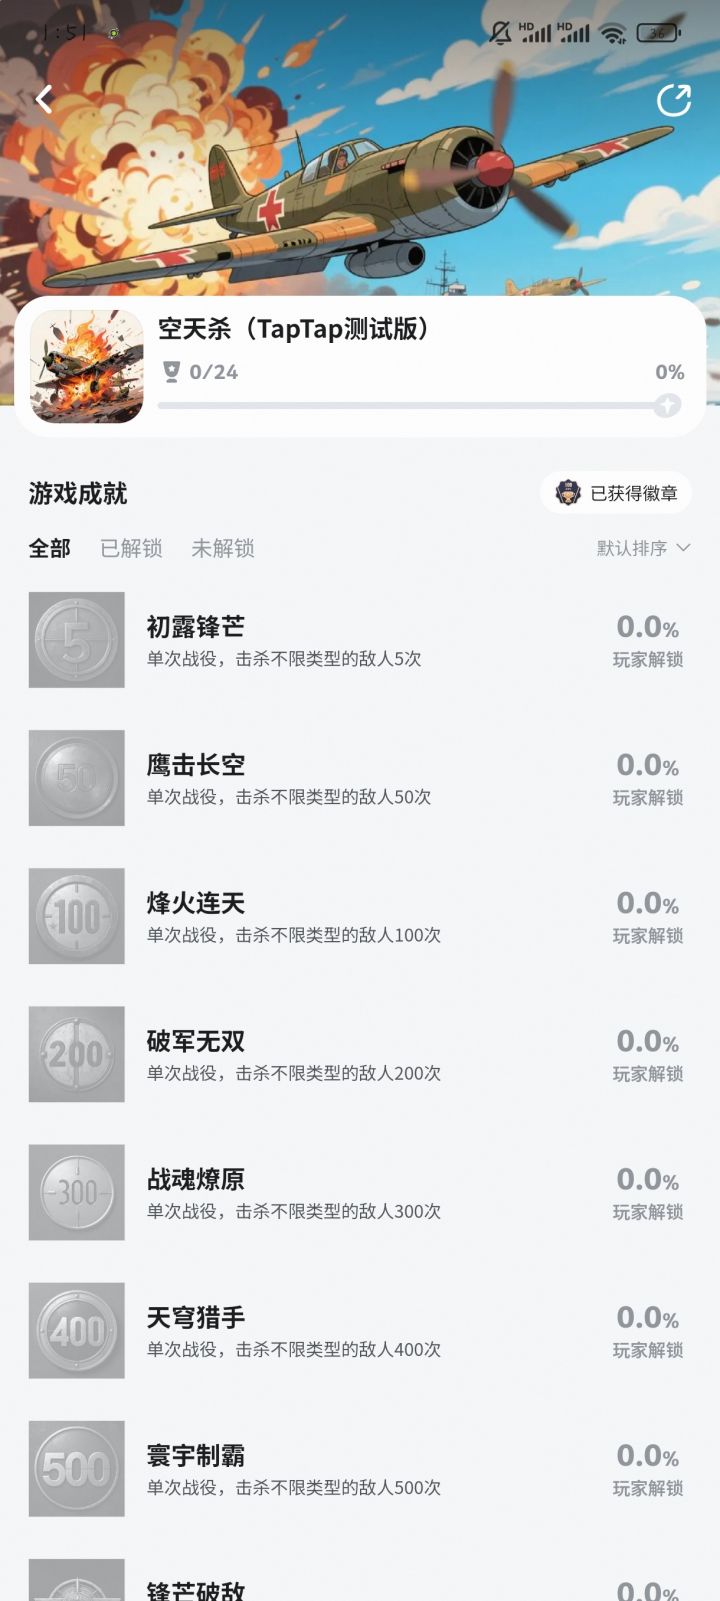The width and height of the screenshot is (720, 1601).
Task: Tap the 空天杀（TapTap测试版） game title
Action: 294,329
